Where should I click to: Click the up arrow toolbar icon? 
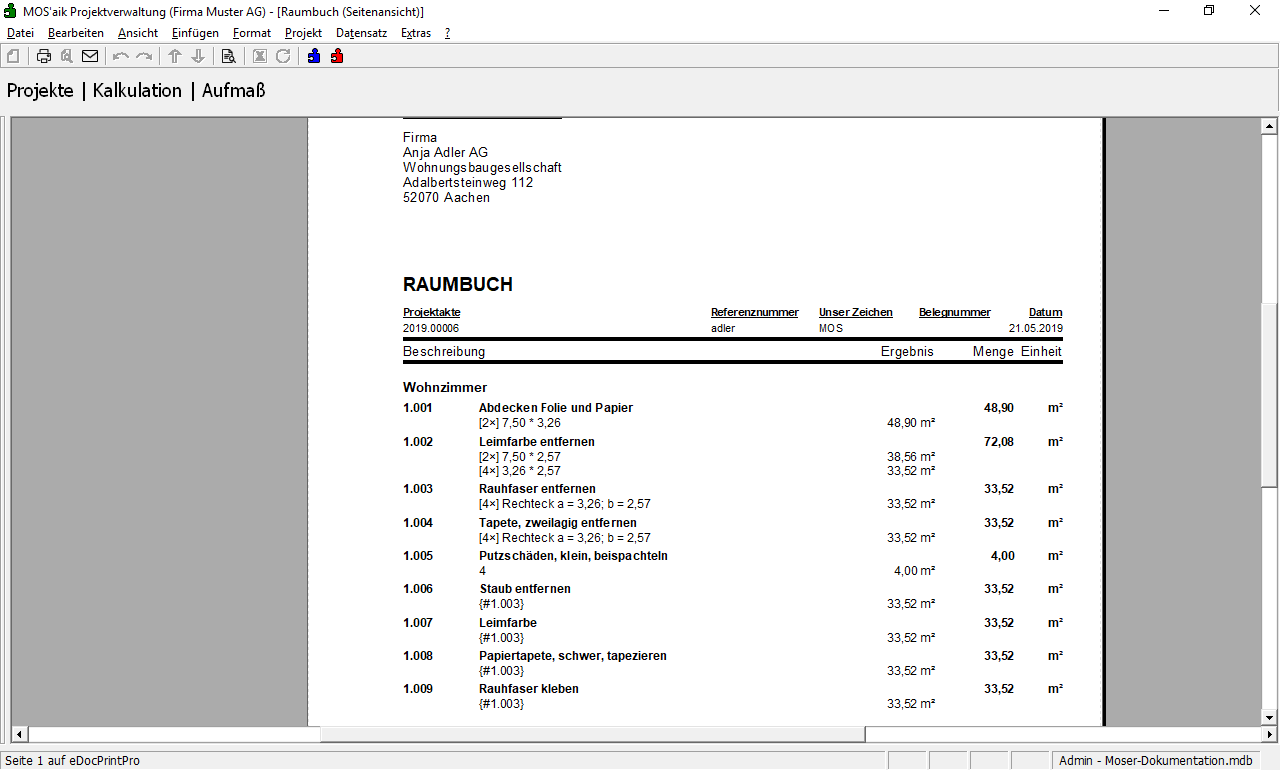[174, 56]
